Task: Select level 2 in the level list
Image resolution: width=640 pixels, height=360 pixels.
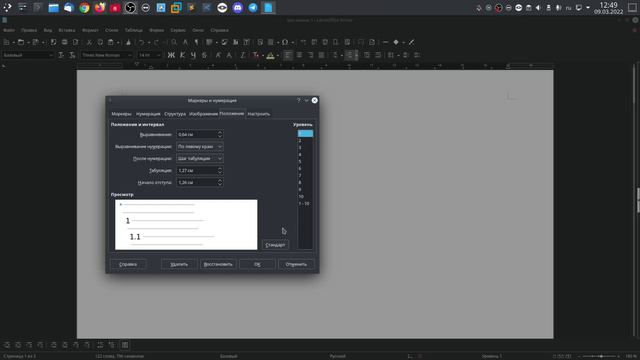Action: point(305,140)
